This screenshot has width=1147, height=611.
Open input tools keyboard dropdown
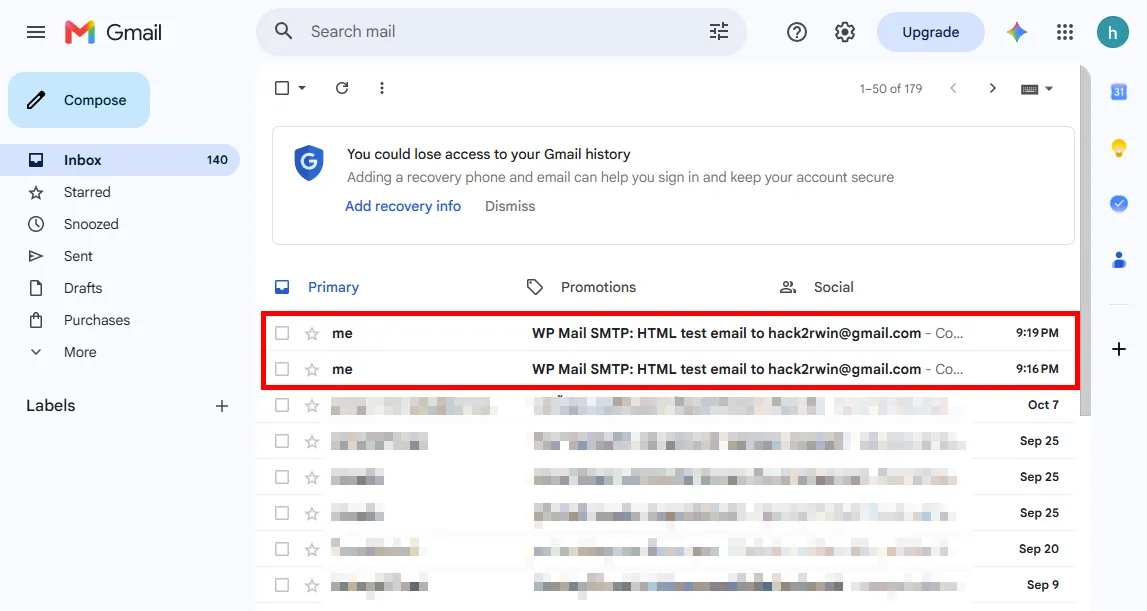[1037, 89]
